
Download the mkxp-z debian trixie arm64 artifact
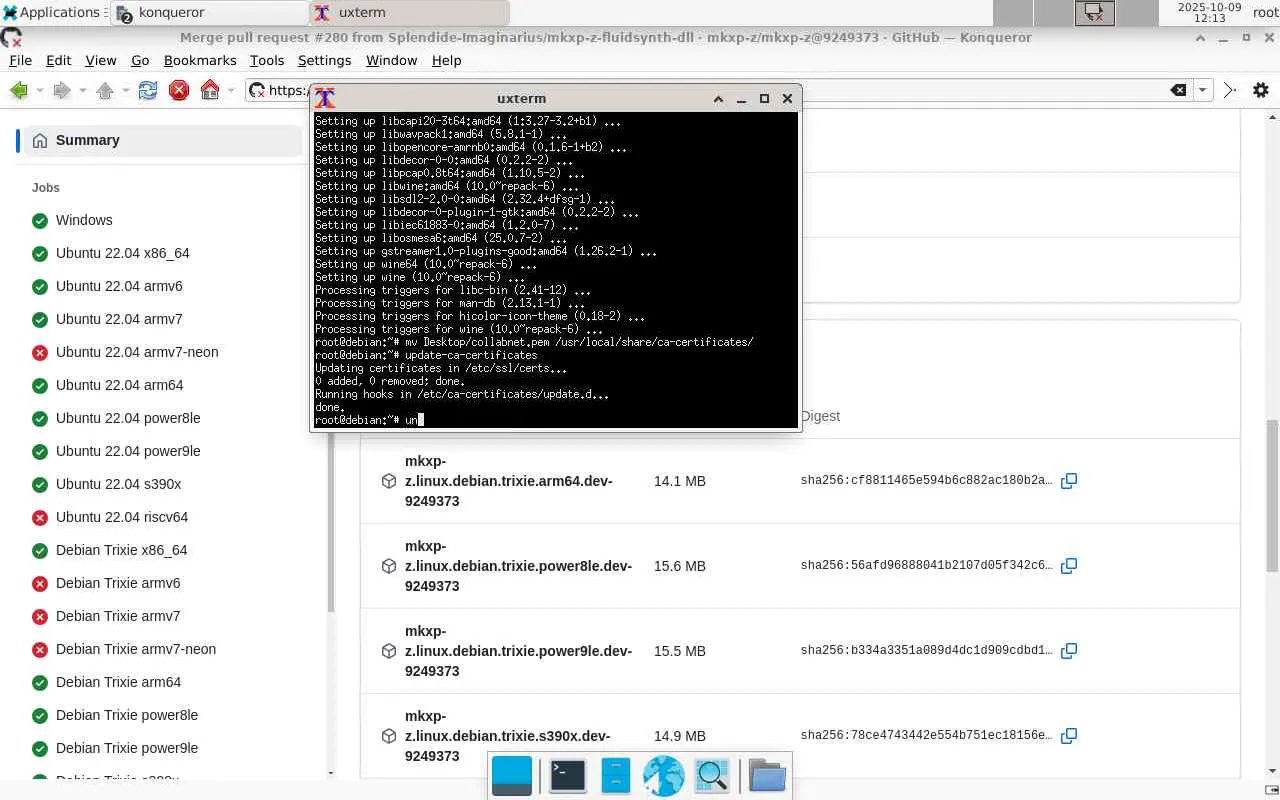pyautogui.click(x=508, y=481)
